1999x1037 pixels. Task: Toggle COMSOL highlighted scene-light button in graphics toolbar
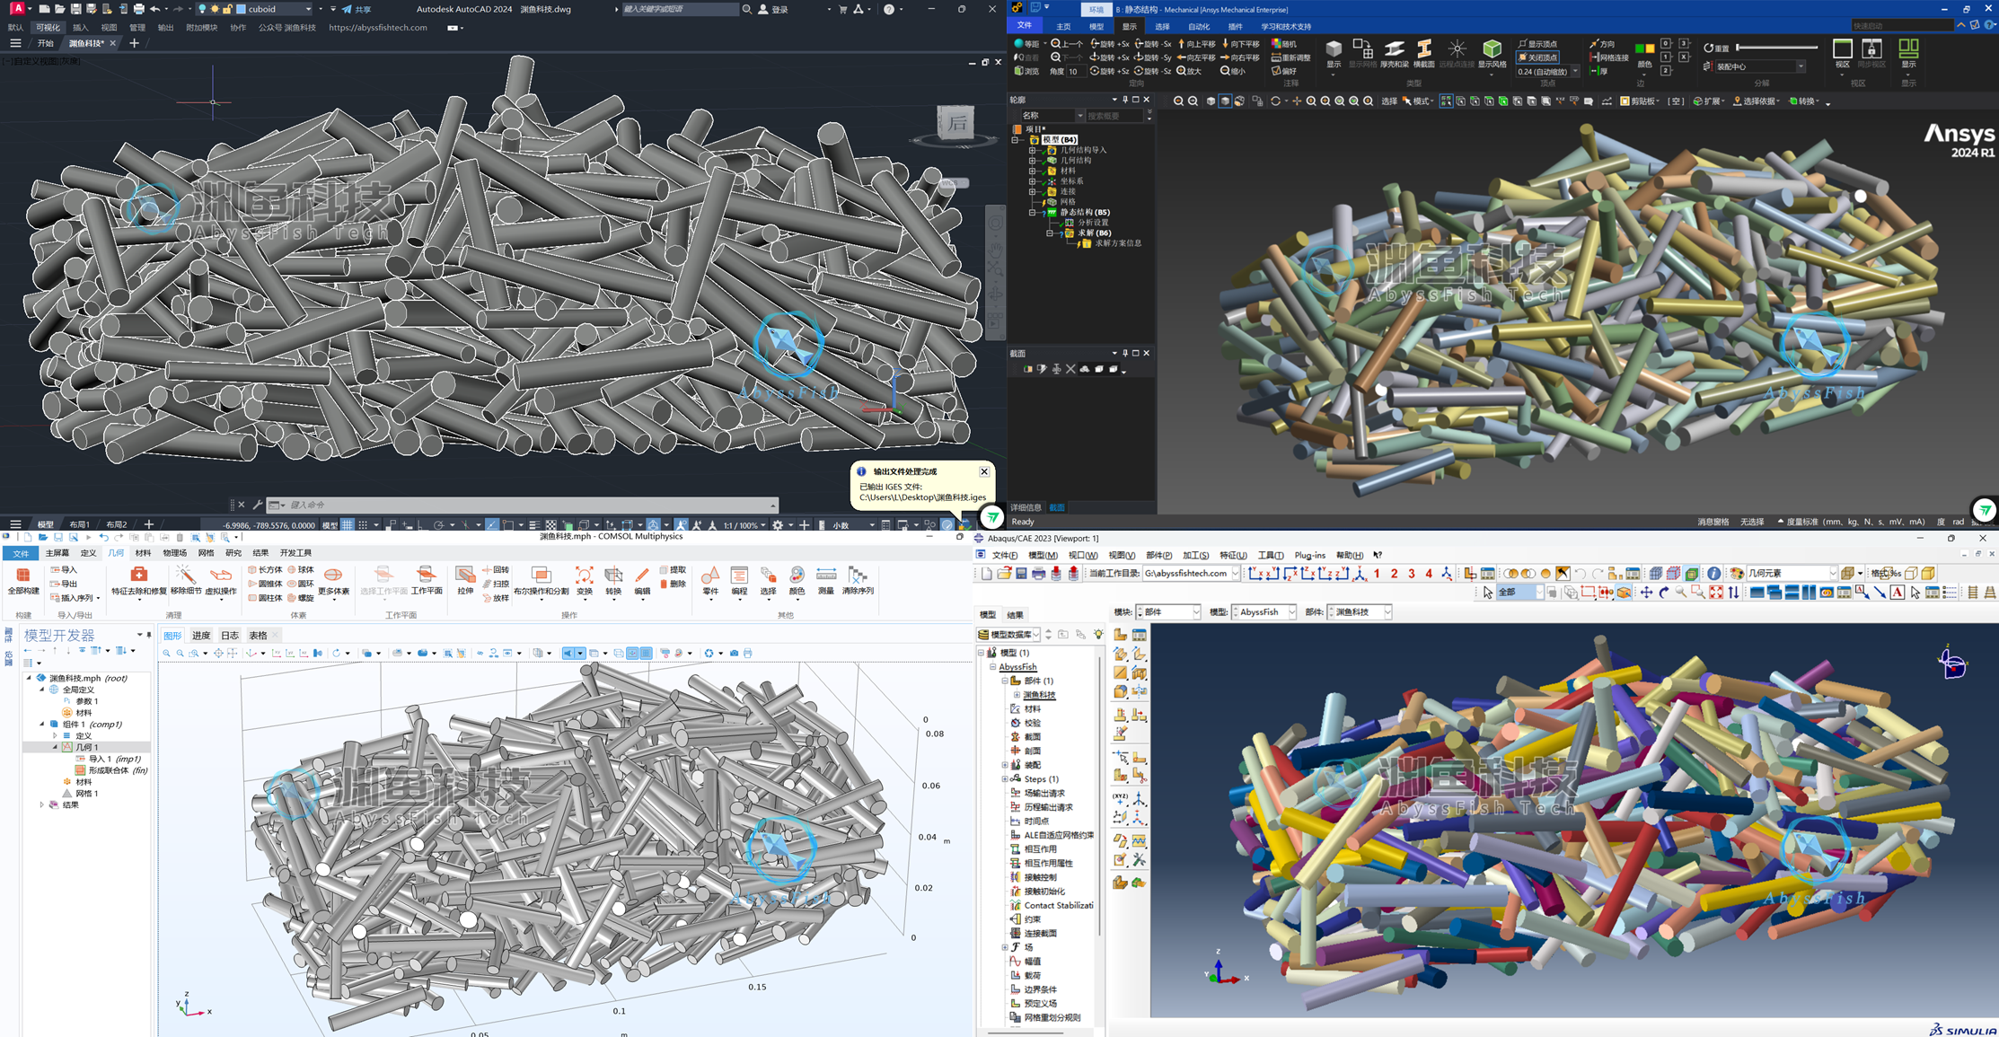[569, 653]
